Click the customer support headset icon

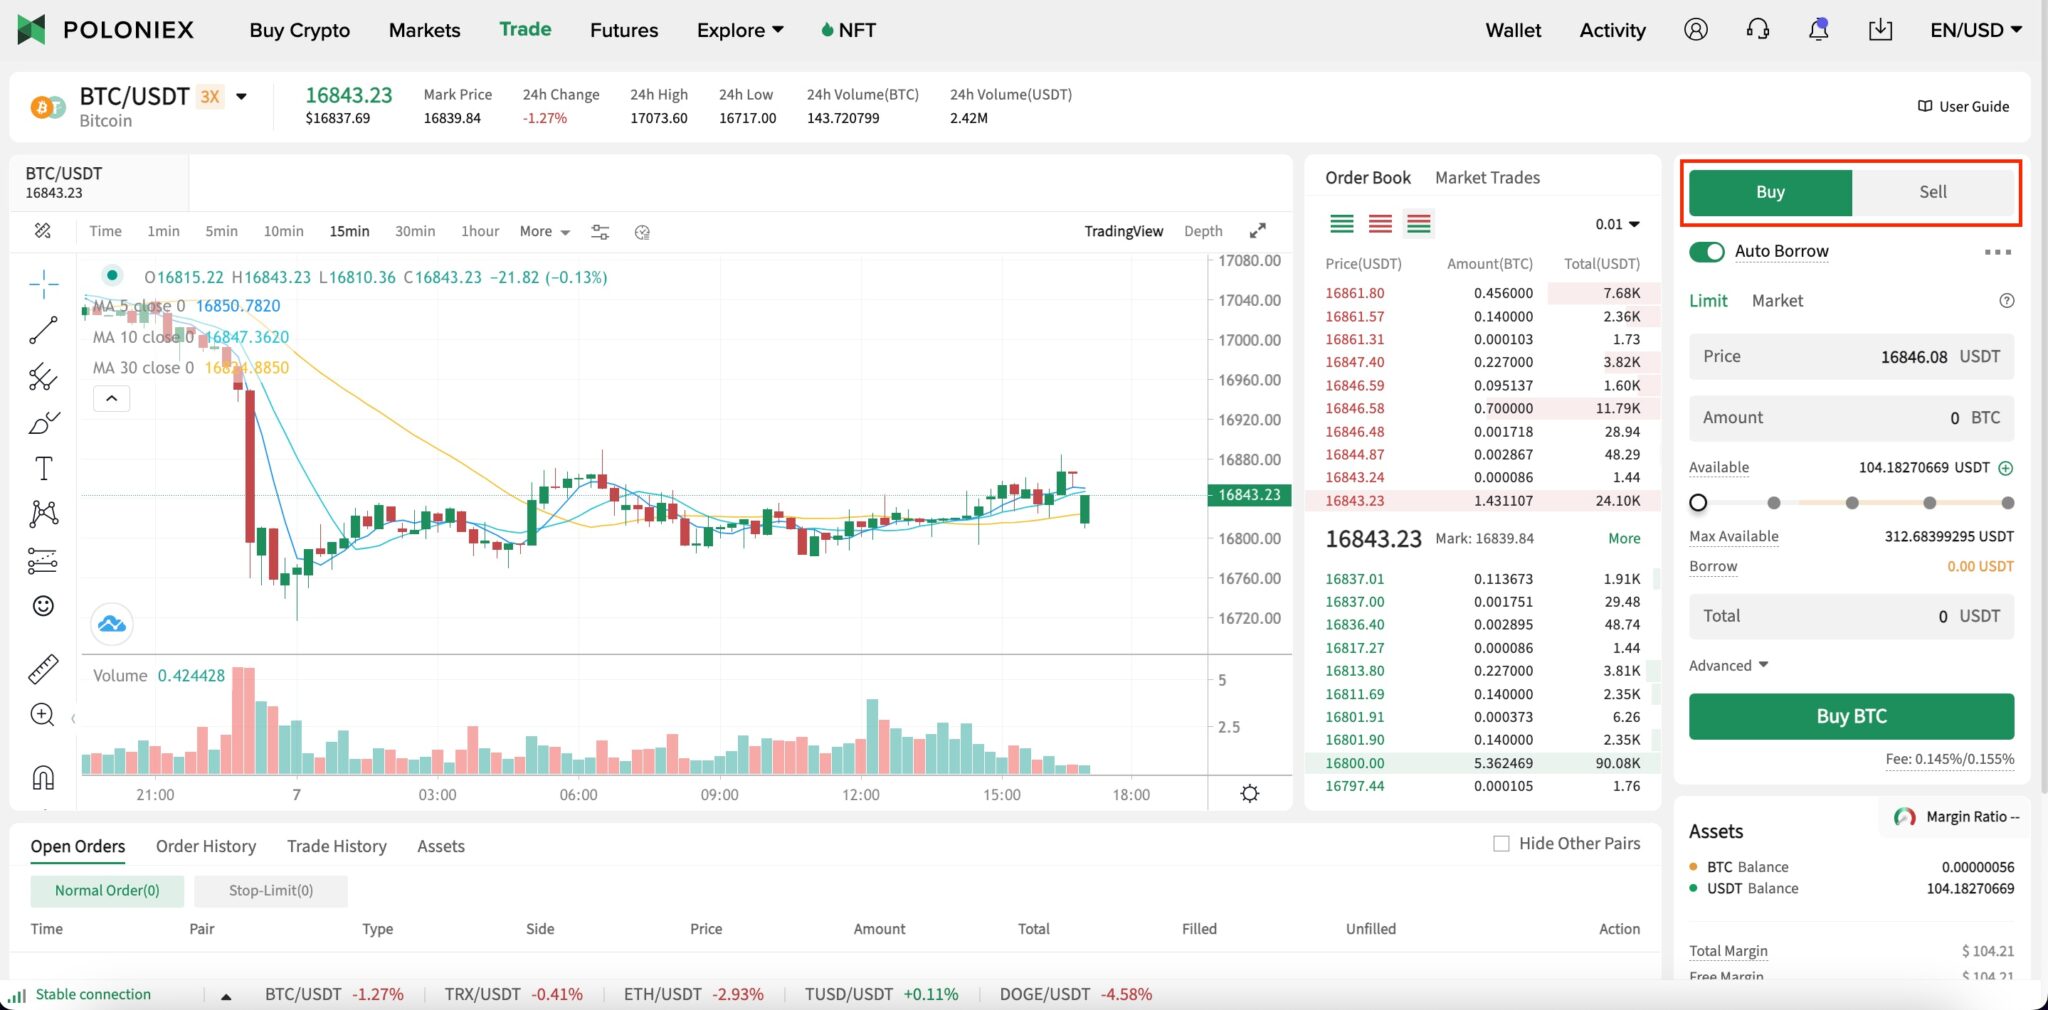(1757, 30)
